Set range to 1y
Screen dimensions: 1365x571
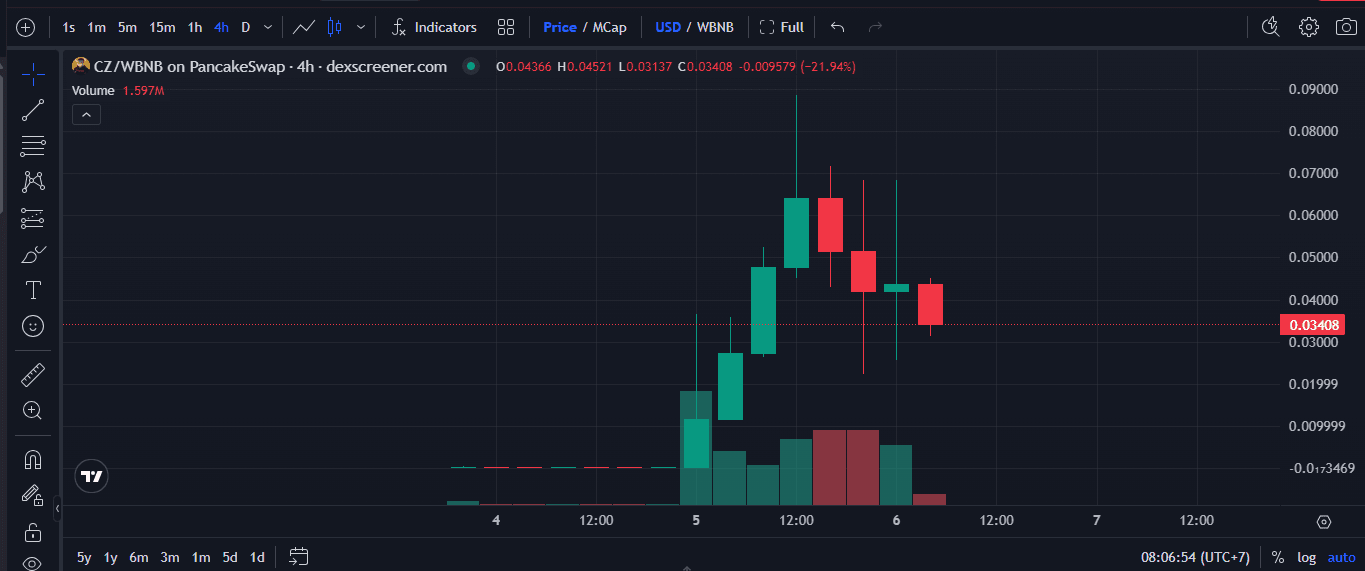111,557
